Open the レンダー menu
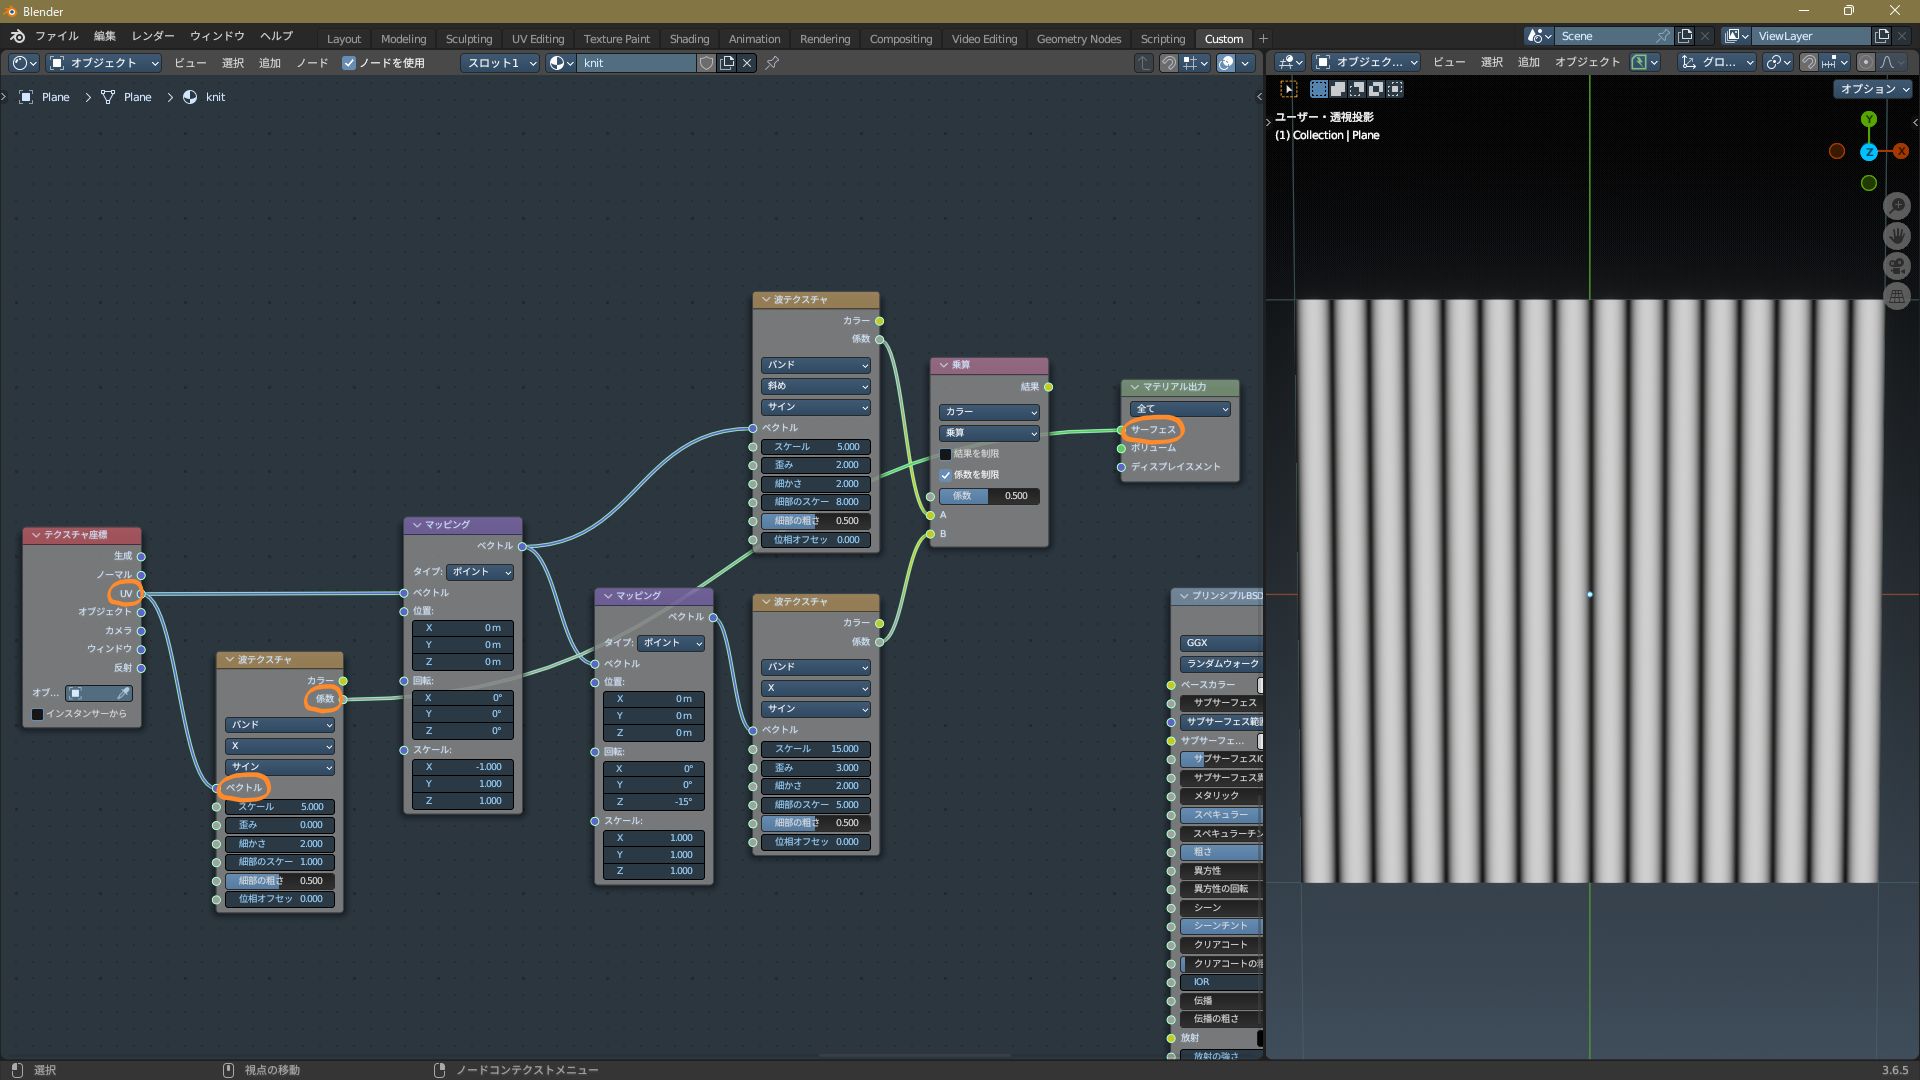The height and width of the screenshot is (1080, 1920). (153, 36)
